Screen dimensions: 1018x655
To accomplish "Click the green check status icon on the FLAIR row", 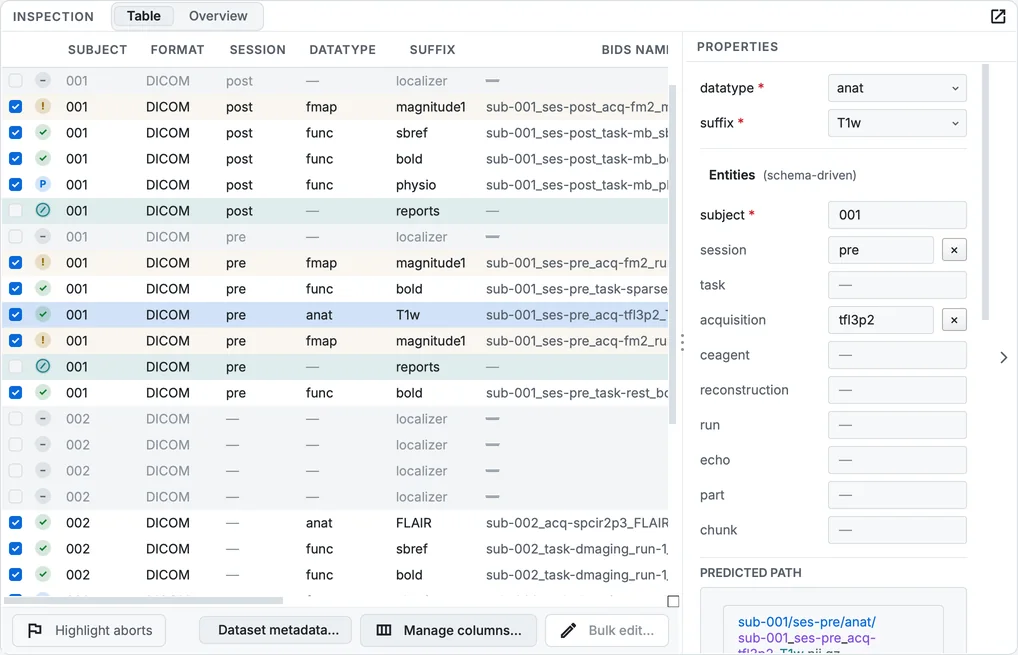I will [43, 522].
